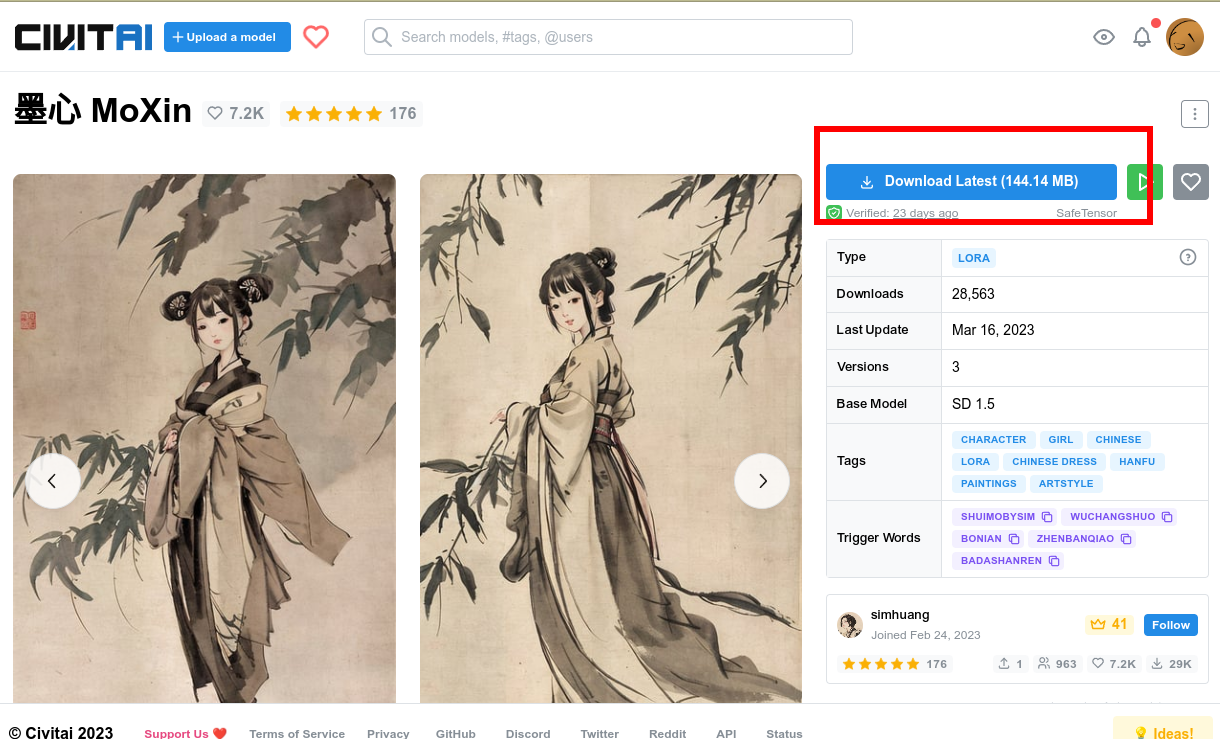This screenshot has width=1220, height=739.
Task: Select the CHINESE tag
Action: pos(1118,440)
